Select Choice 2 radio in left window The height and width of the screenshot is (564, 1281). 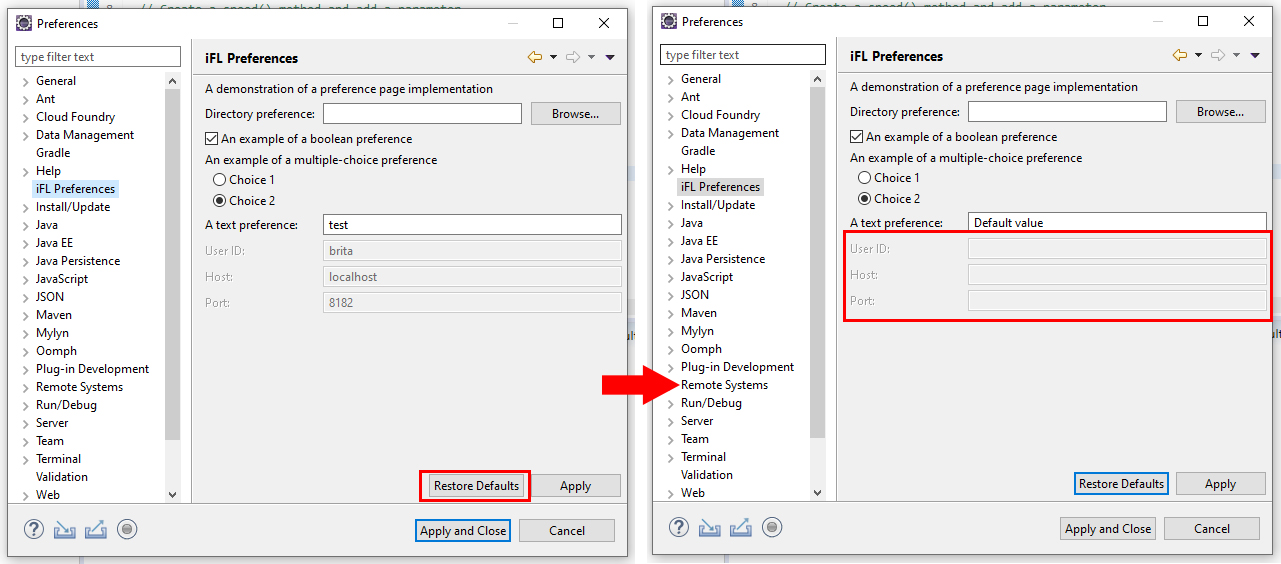pos(220,201)
